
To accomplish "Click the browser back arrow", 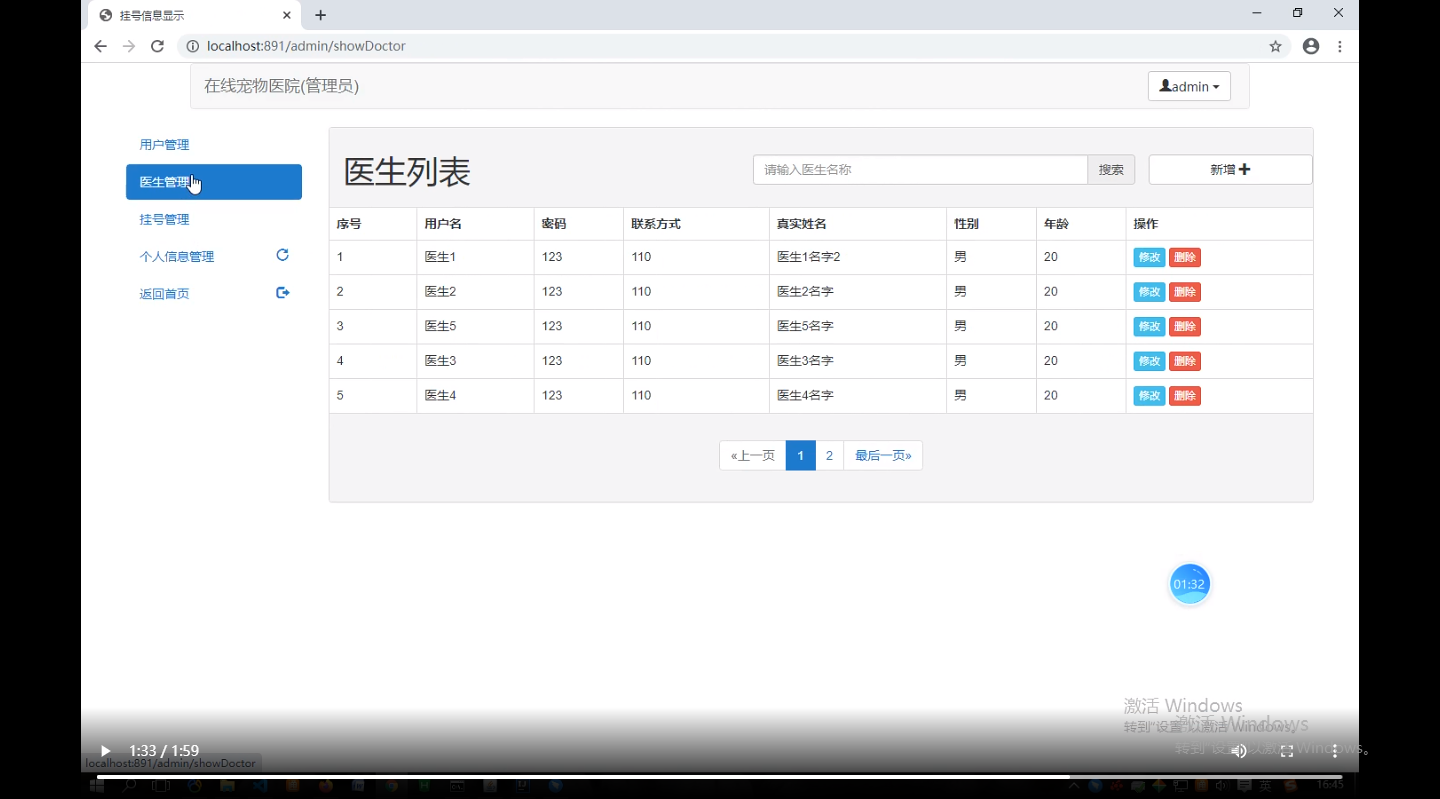I will 100,46.
